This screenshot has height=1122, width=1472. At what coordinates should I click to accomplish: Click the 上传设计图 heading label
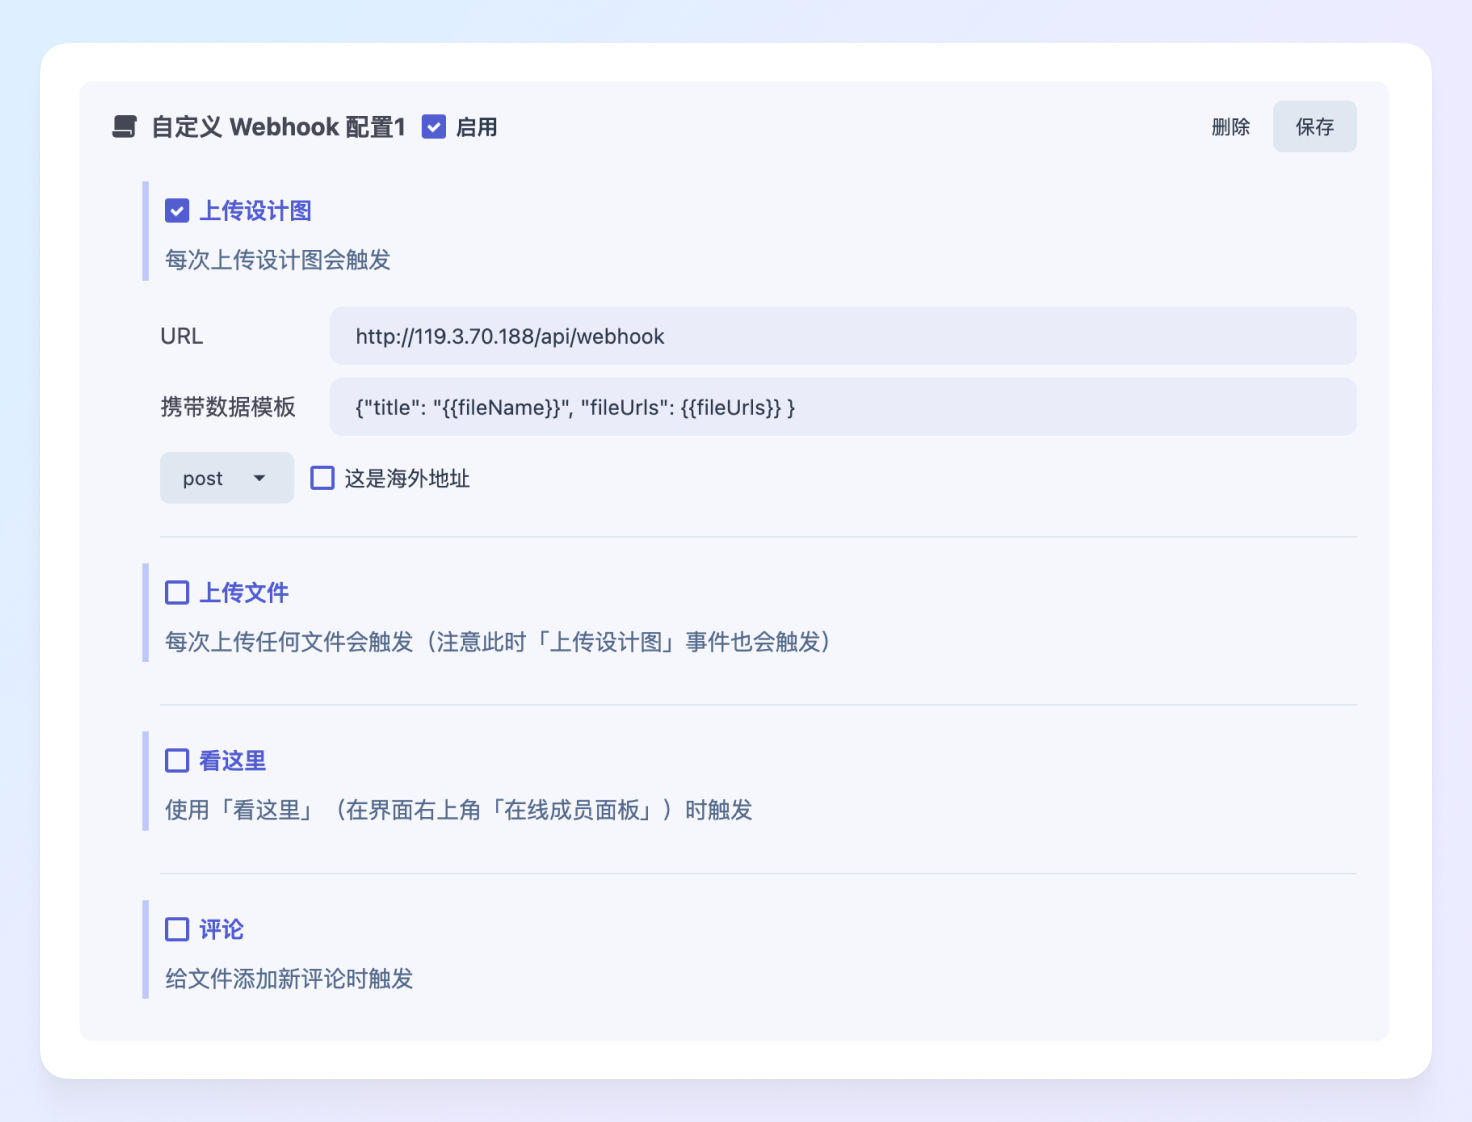coord(256,211)
